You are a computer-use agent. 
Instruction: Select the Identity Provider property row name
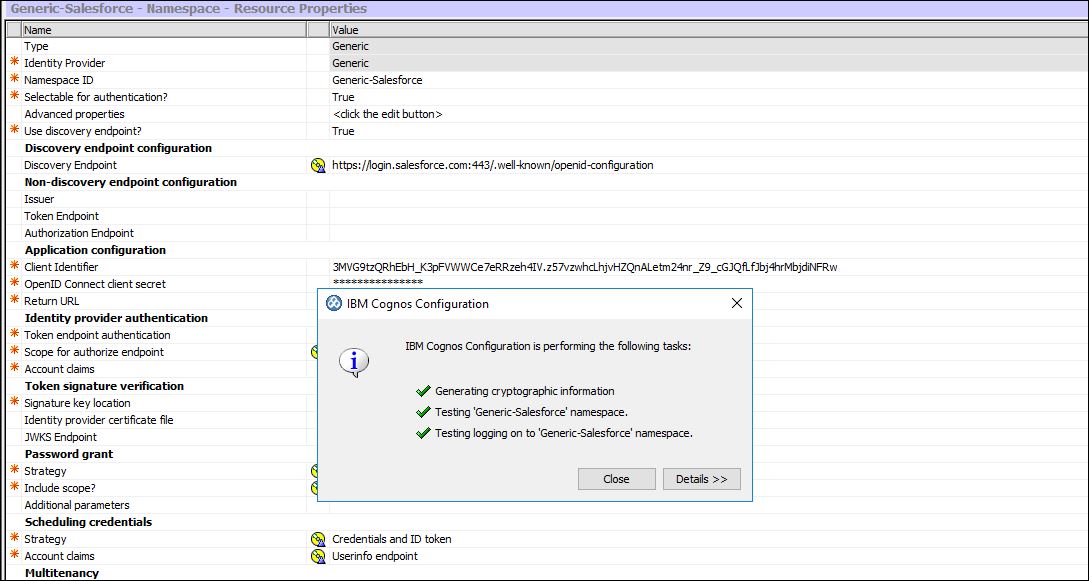65,63
